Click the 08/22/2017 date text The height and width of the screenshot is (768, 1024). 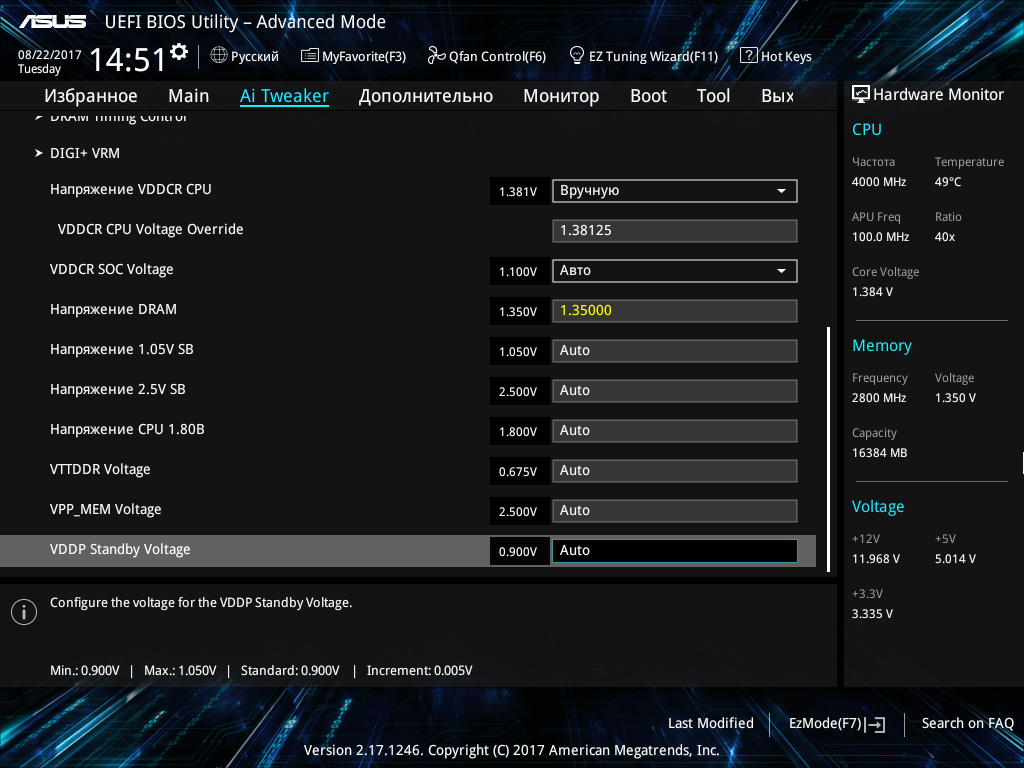click(x=50, y=55)
